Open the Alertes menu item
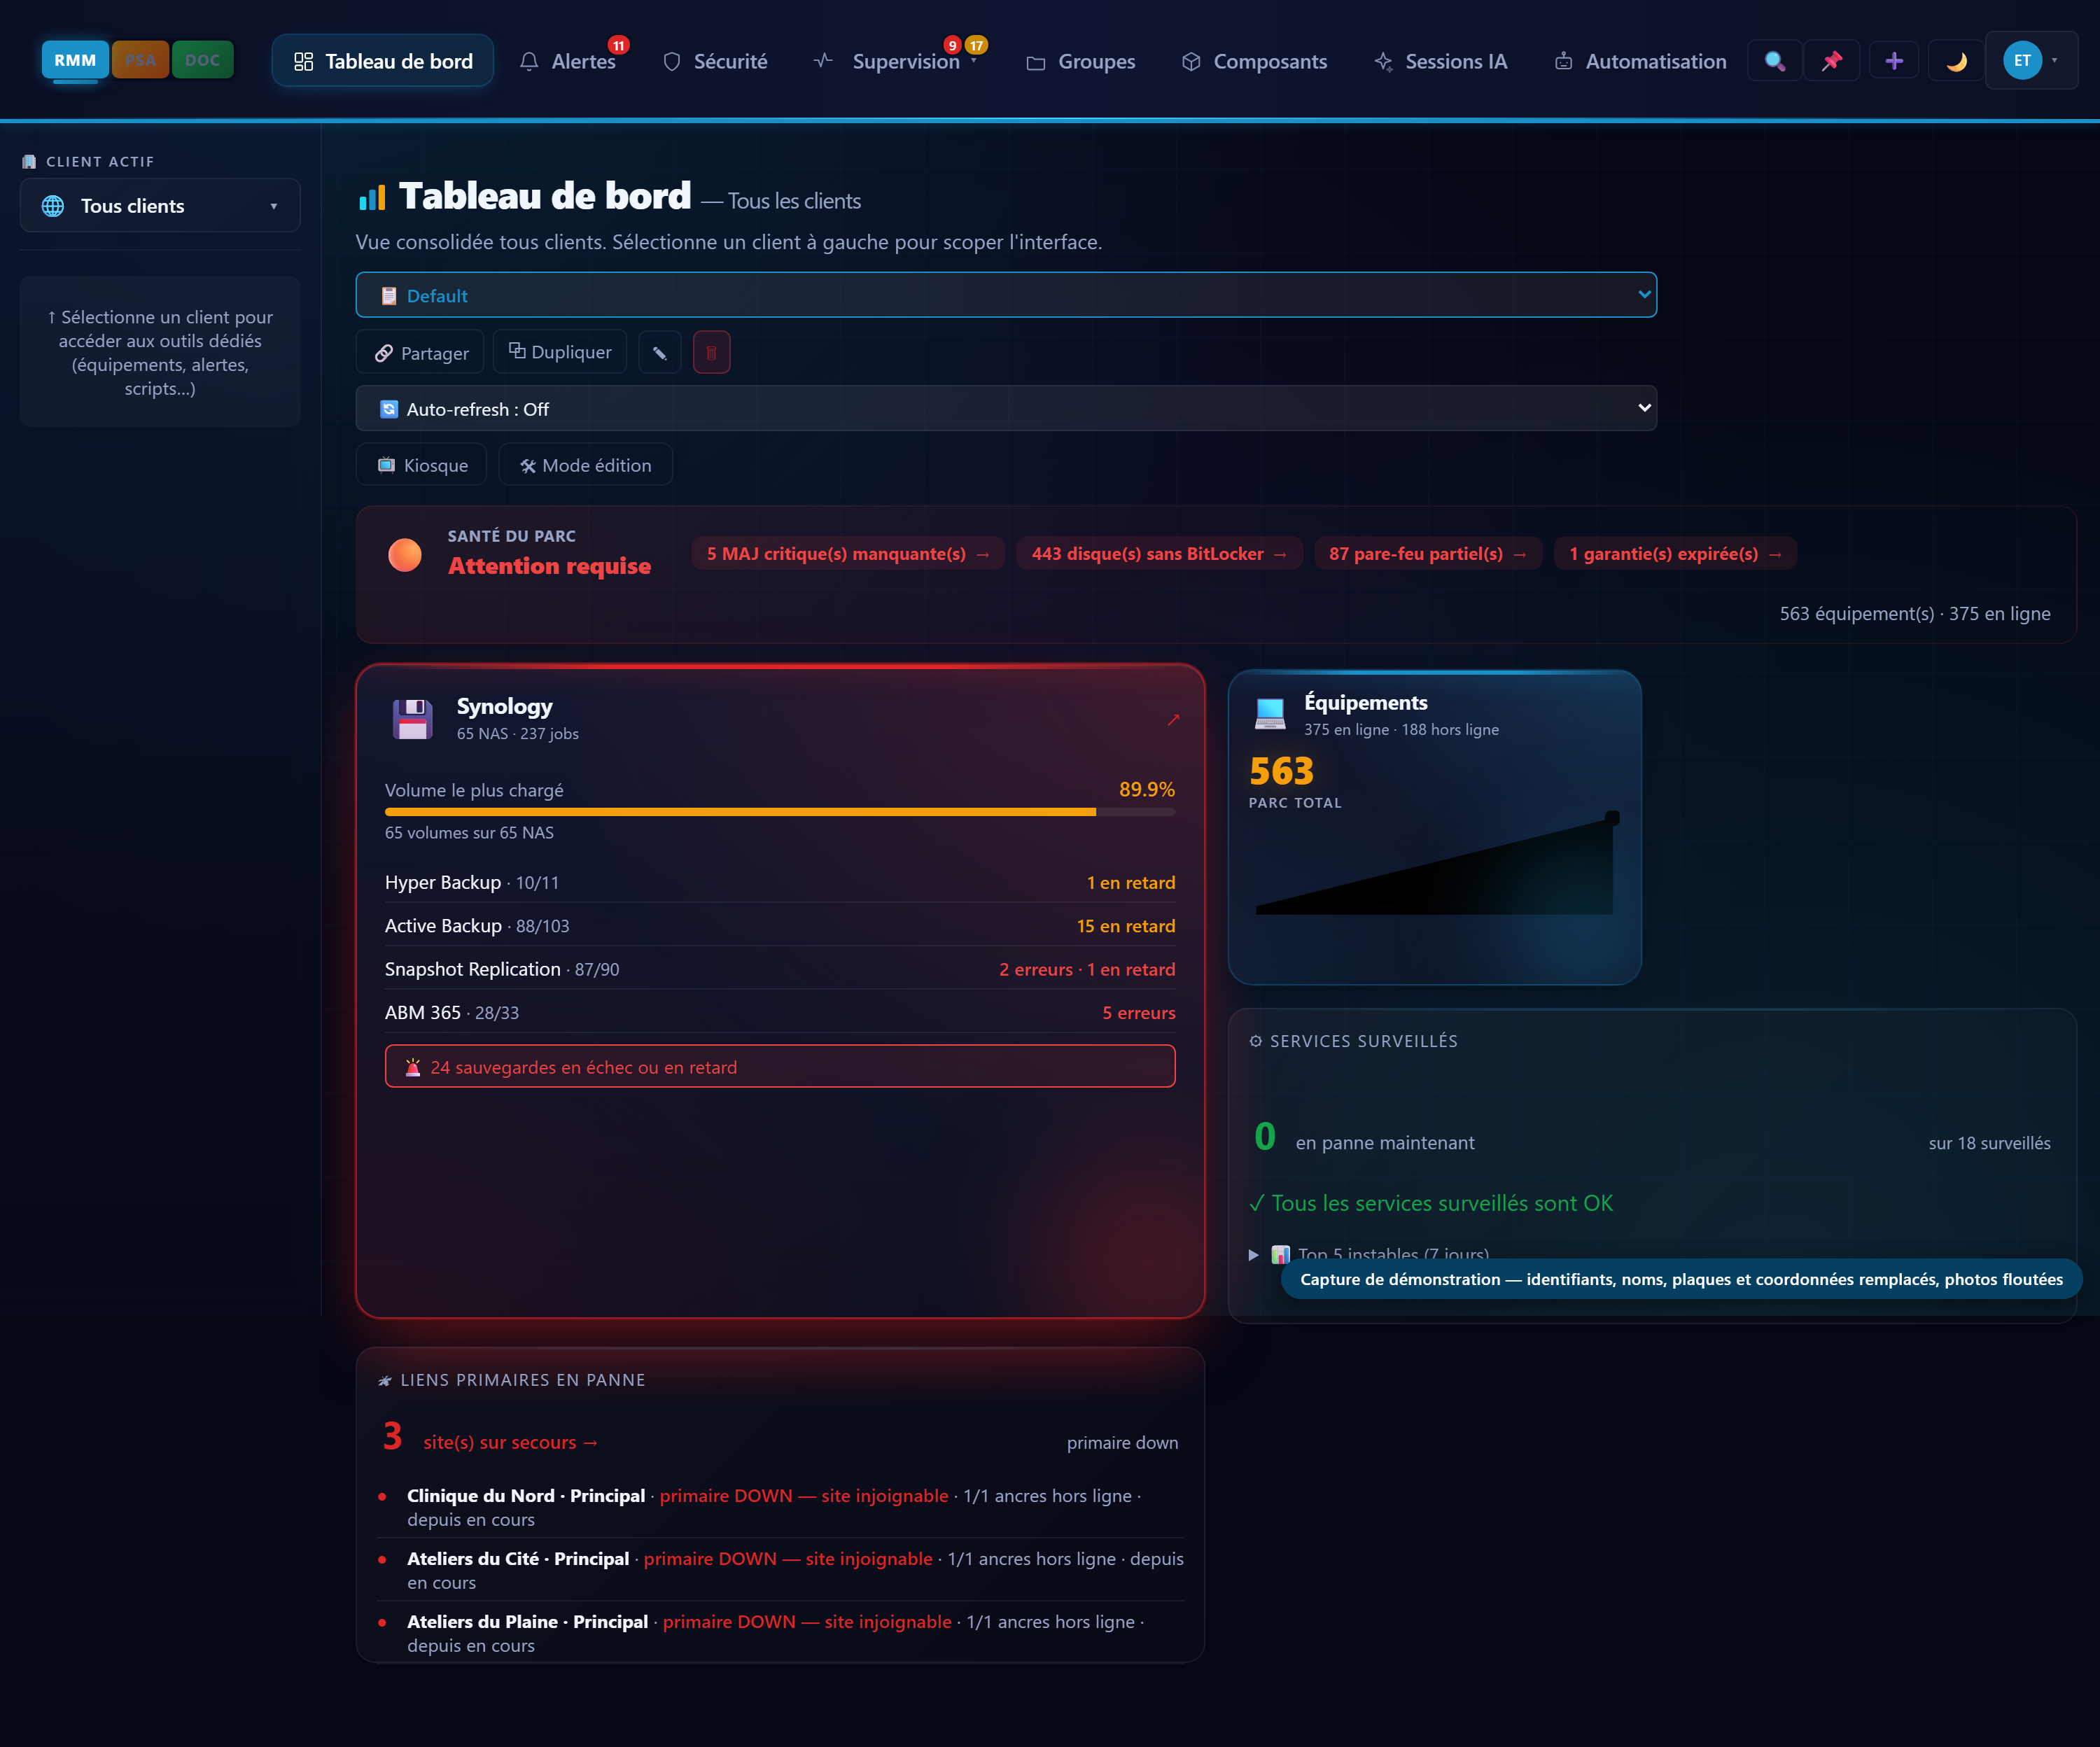 (568, 61)
